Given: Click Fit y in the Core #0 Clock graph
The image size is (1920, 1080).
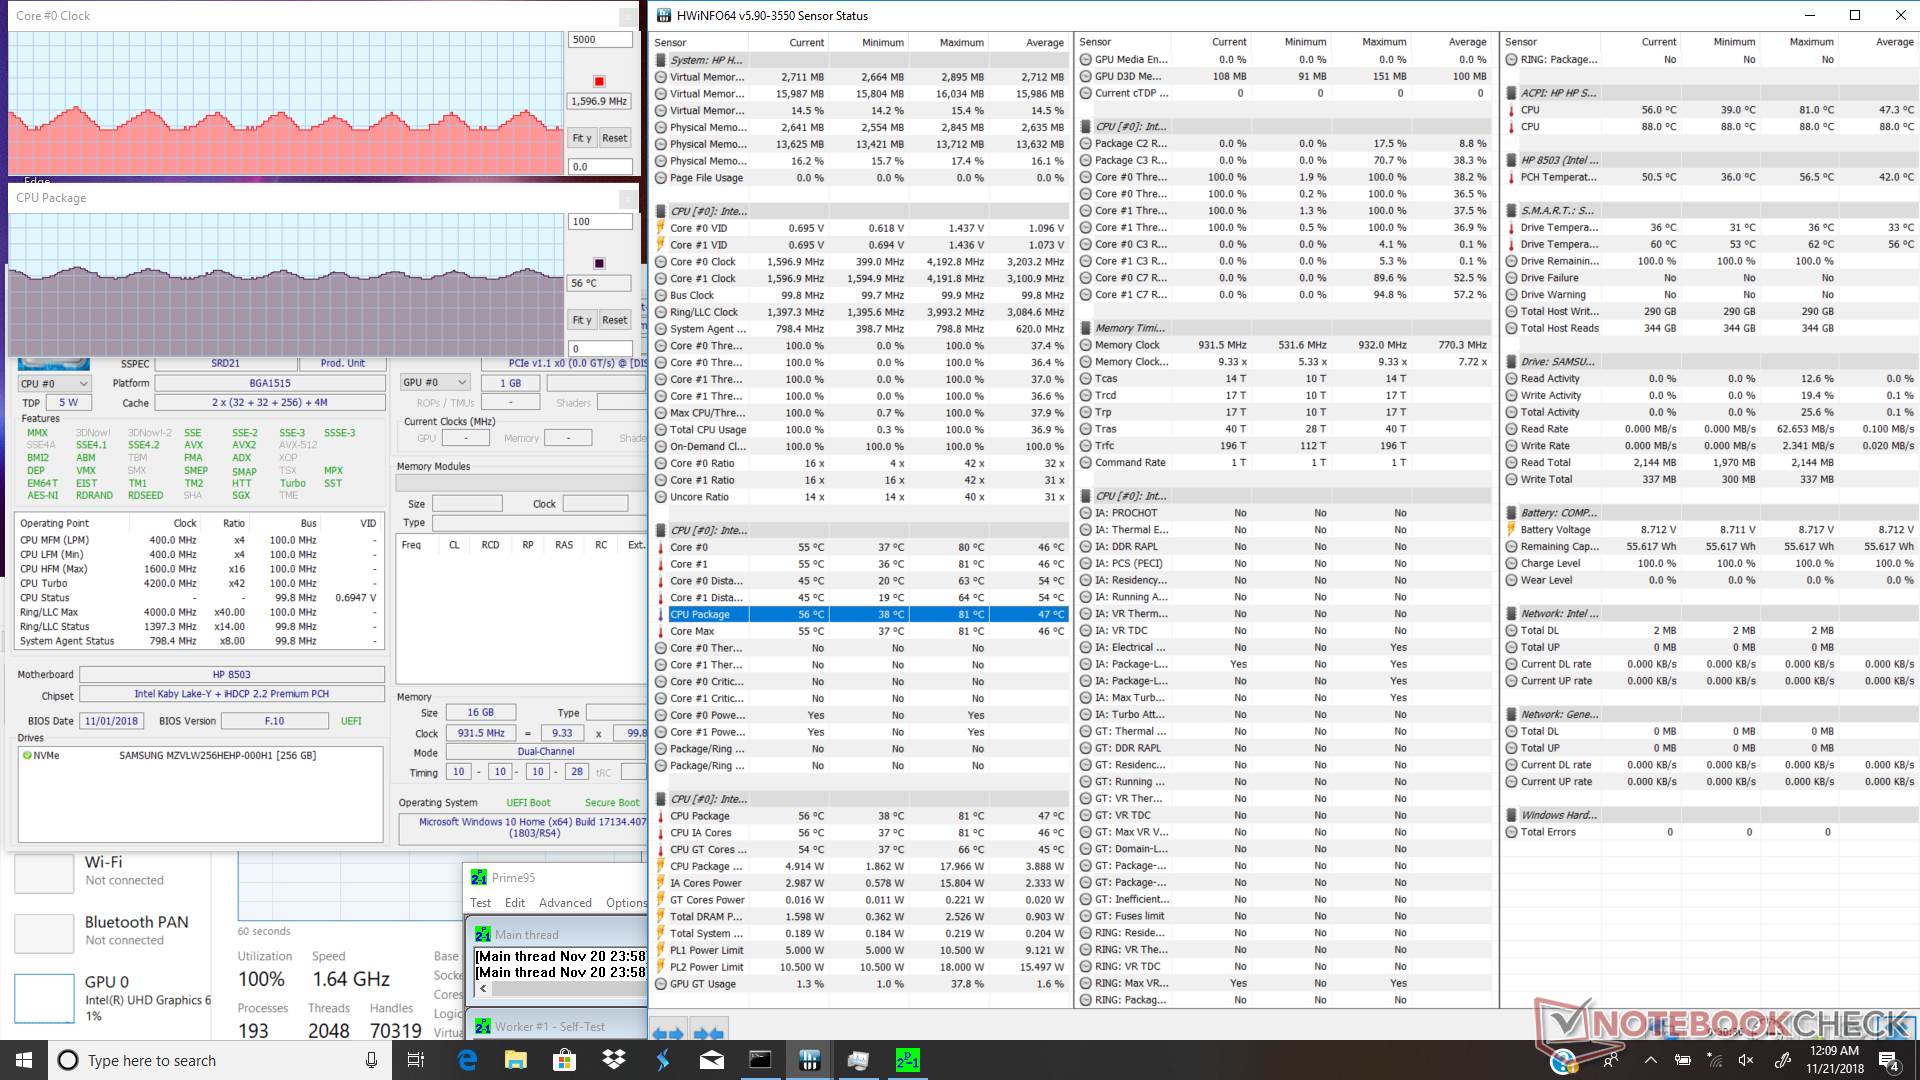Looking at the screenshot, I should (582, 138).
